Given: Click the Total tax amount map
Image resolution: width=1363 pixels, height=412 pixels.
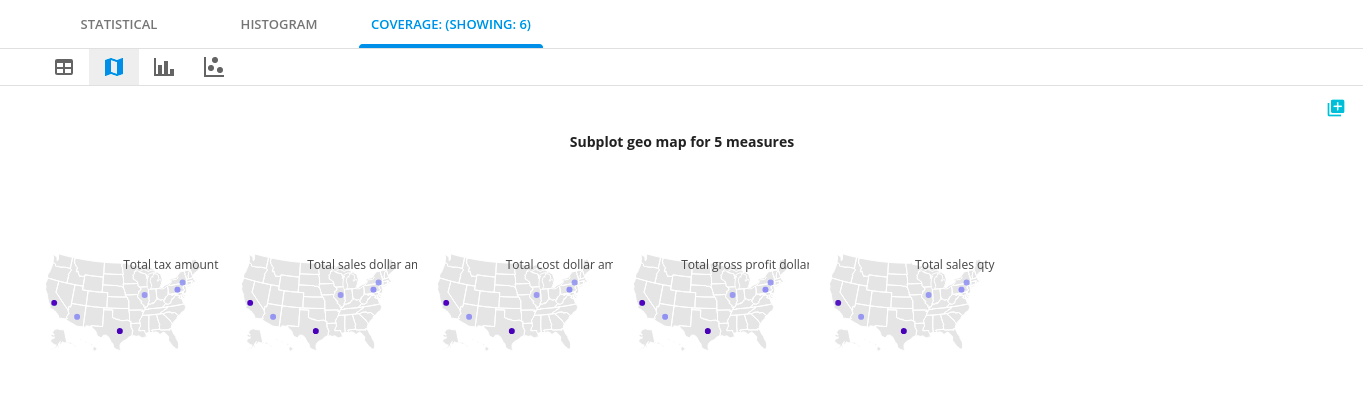Looking at the screenshot, I should 119,301.
